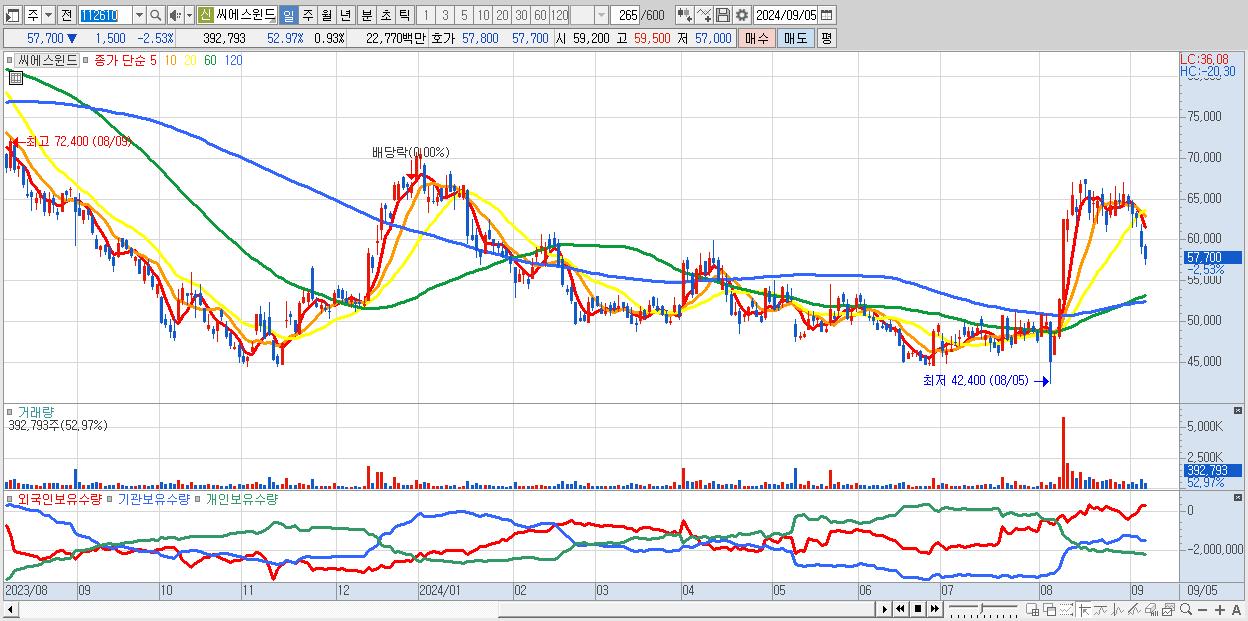The height and width of the screenshot is (621, 1248).
Task: Click the blue 120-day MA color label
Action: pos(233,60)
